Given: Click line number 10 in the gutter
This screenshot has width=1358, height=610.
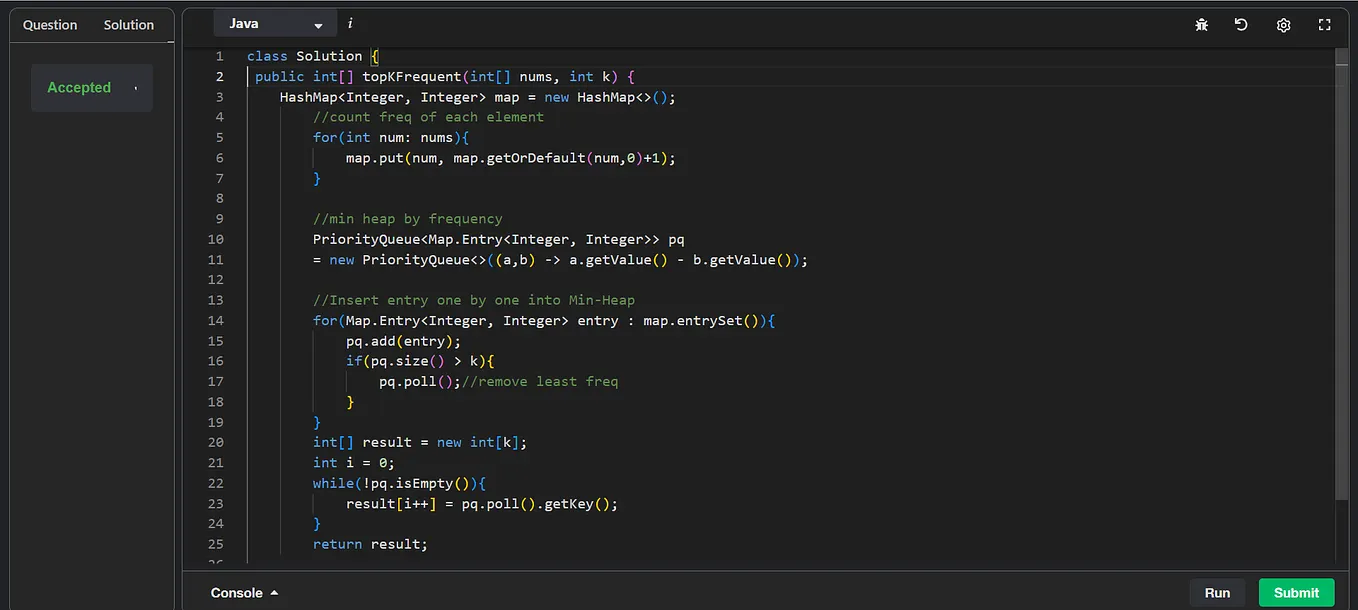Looking at the screenshot, I should click(x=216, y=239).
